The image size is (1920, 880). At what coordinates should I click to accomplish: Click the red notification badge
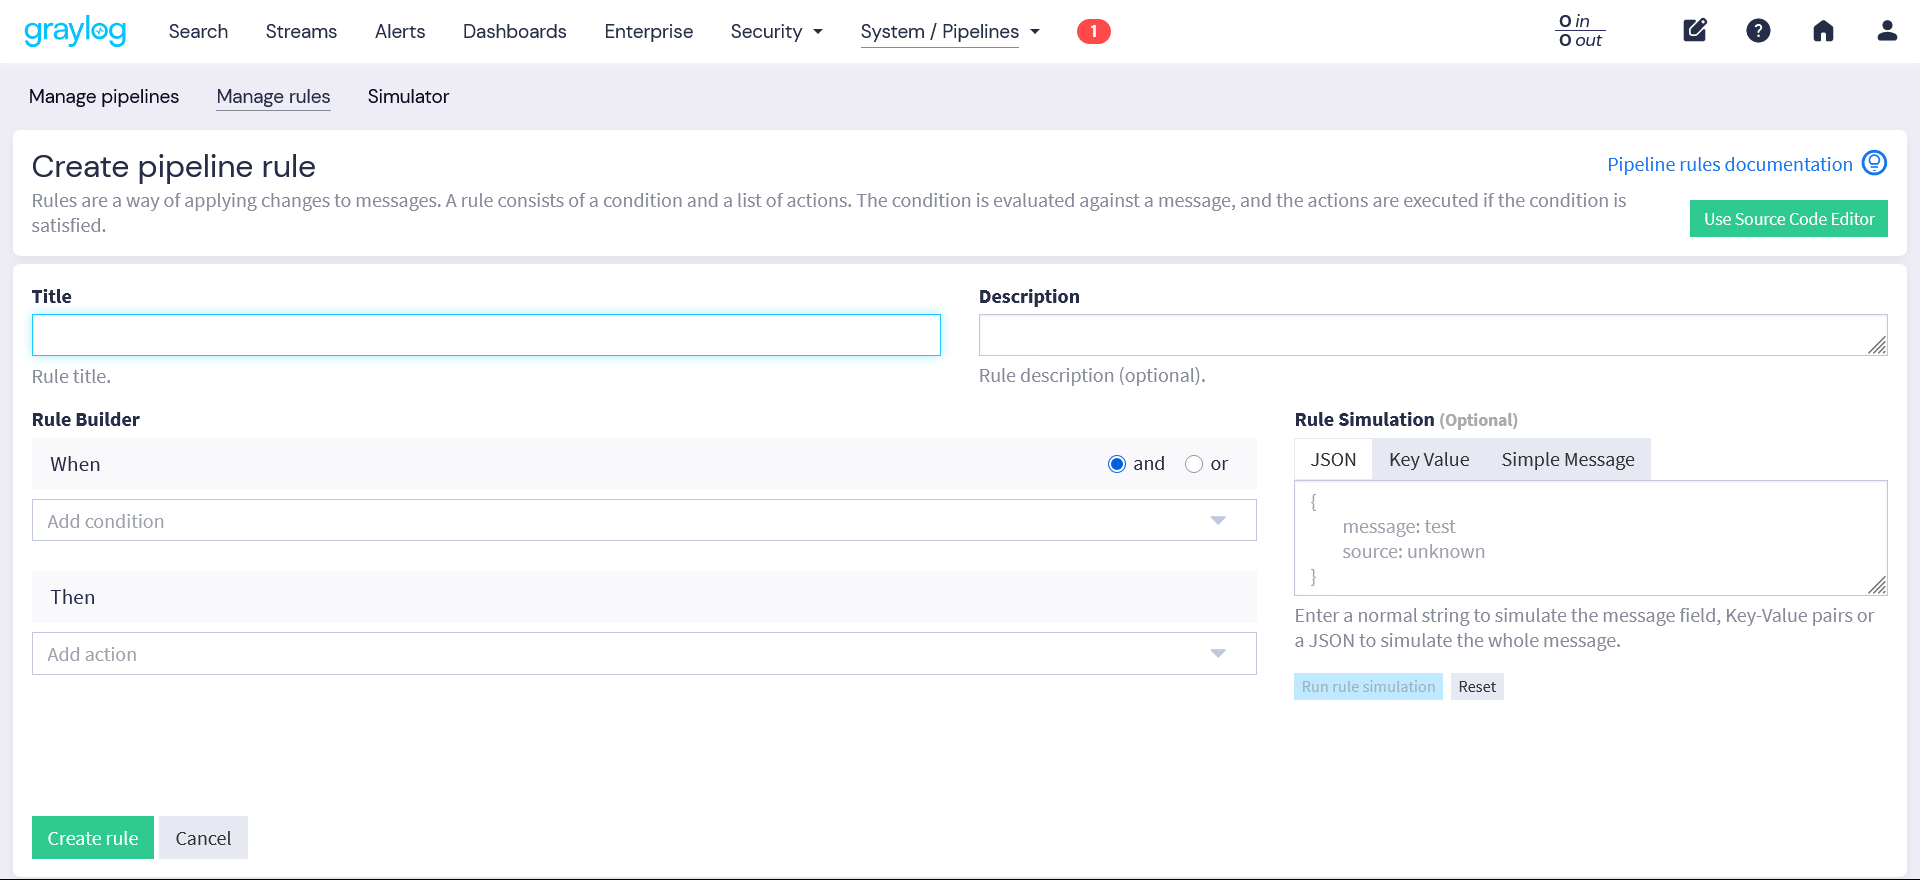click(x=1093, y=32)
